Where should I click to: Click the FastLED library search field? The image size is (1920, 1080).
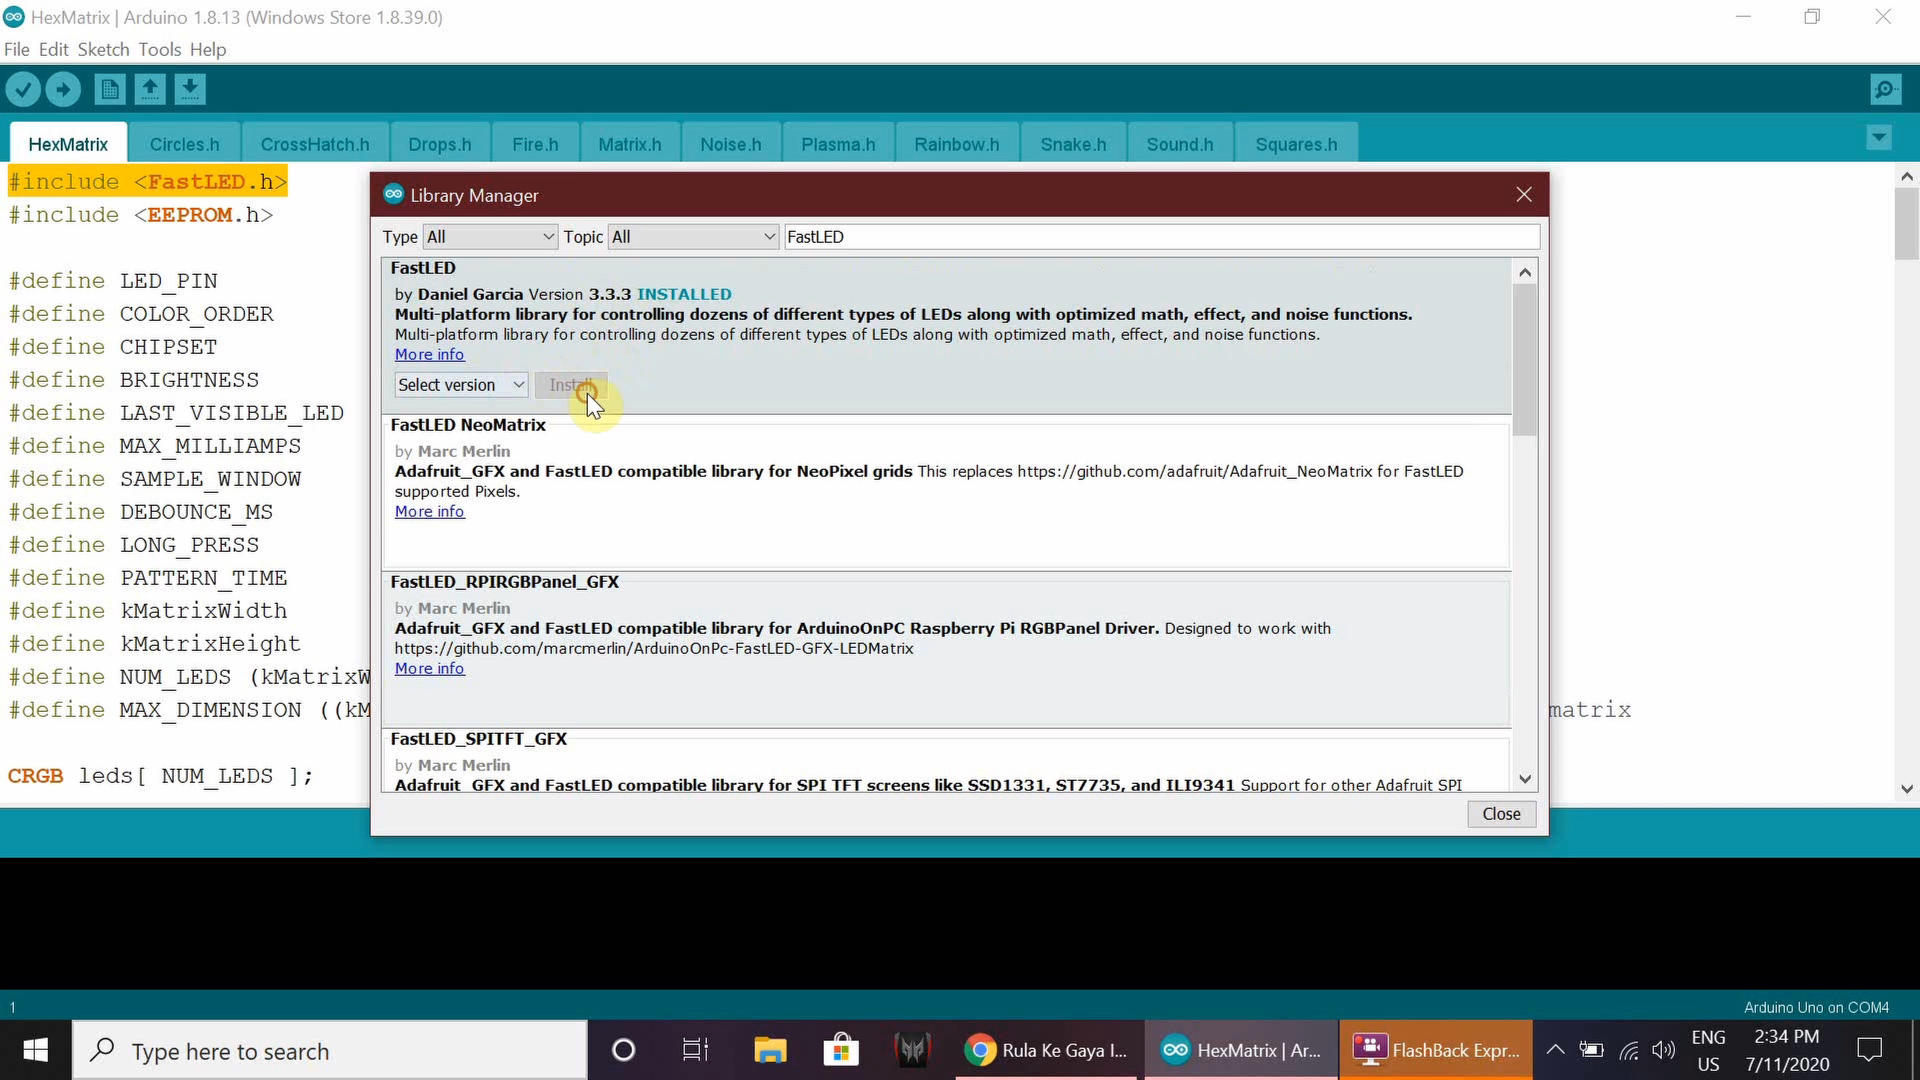tap(1160, 237)
